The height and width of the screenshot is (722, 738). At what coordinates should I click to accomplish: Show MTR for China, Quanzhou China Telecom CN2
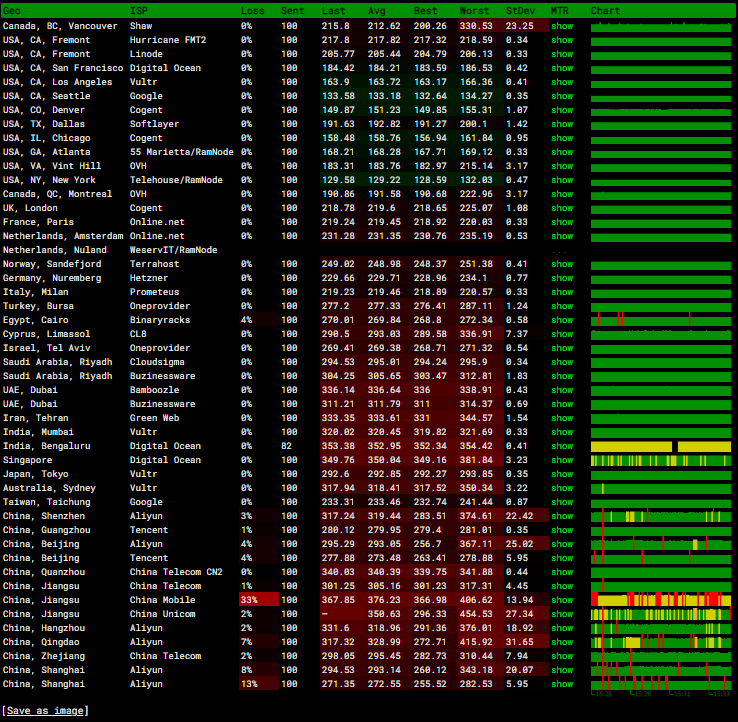(562, 572)
